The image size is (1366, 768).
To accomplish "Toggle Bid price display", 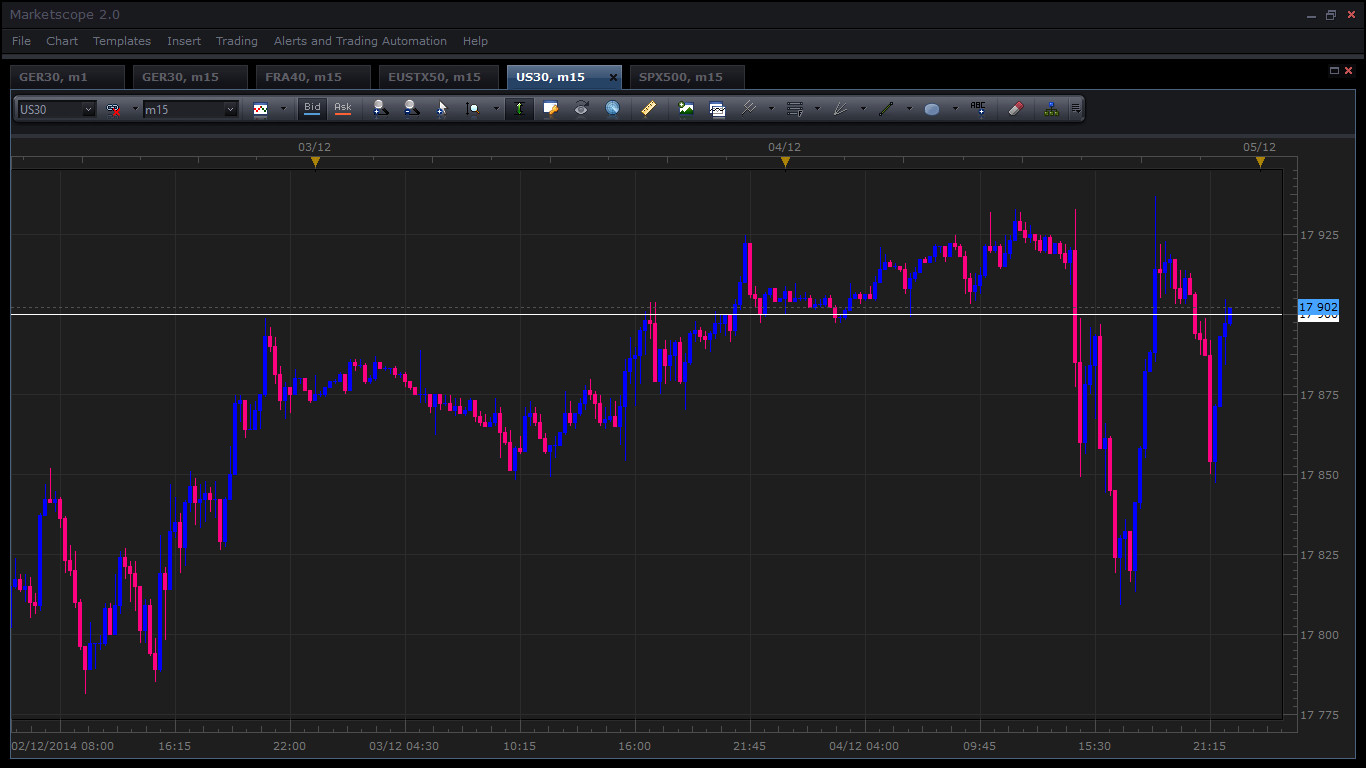I will click(x=313, y=109).
